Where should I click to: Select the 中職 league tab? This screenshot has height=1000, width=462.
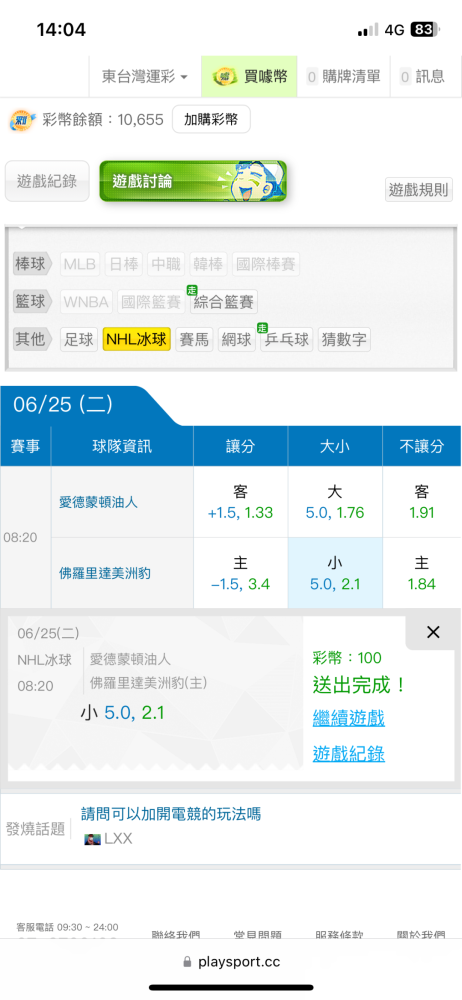166,264
